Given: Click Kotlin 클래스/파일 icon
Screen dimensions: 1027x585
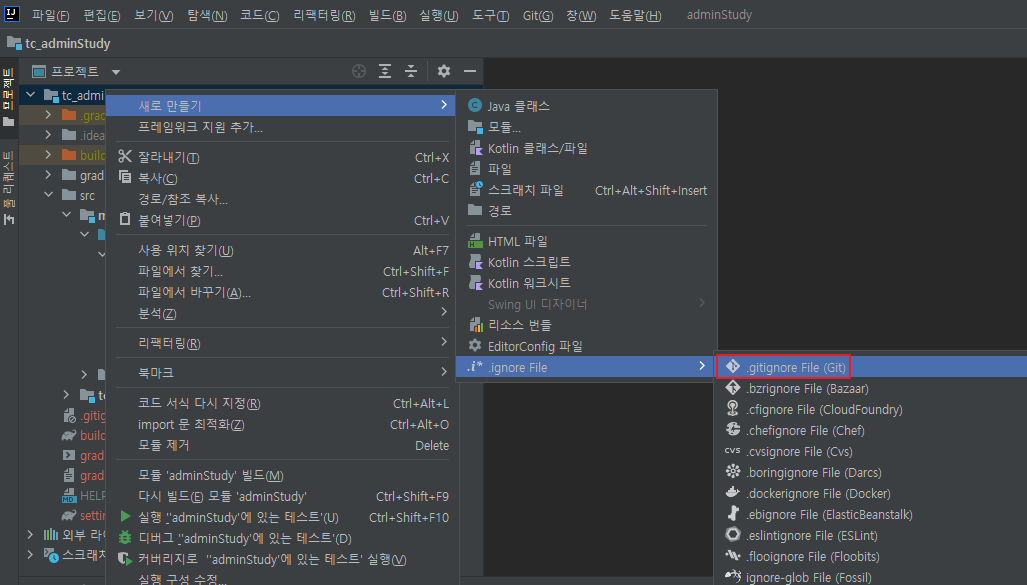Looking at the screenshot, I should coord(476,149).
